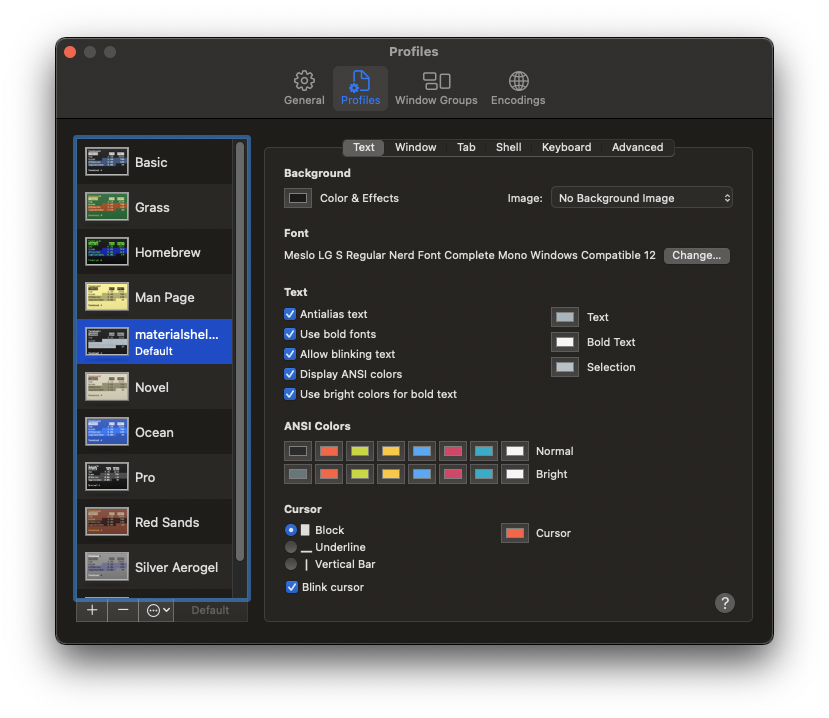Screen dimensions: 829x718
Task: Add a new profile with the plus icon
Action: (91, 610)
